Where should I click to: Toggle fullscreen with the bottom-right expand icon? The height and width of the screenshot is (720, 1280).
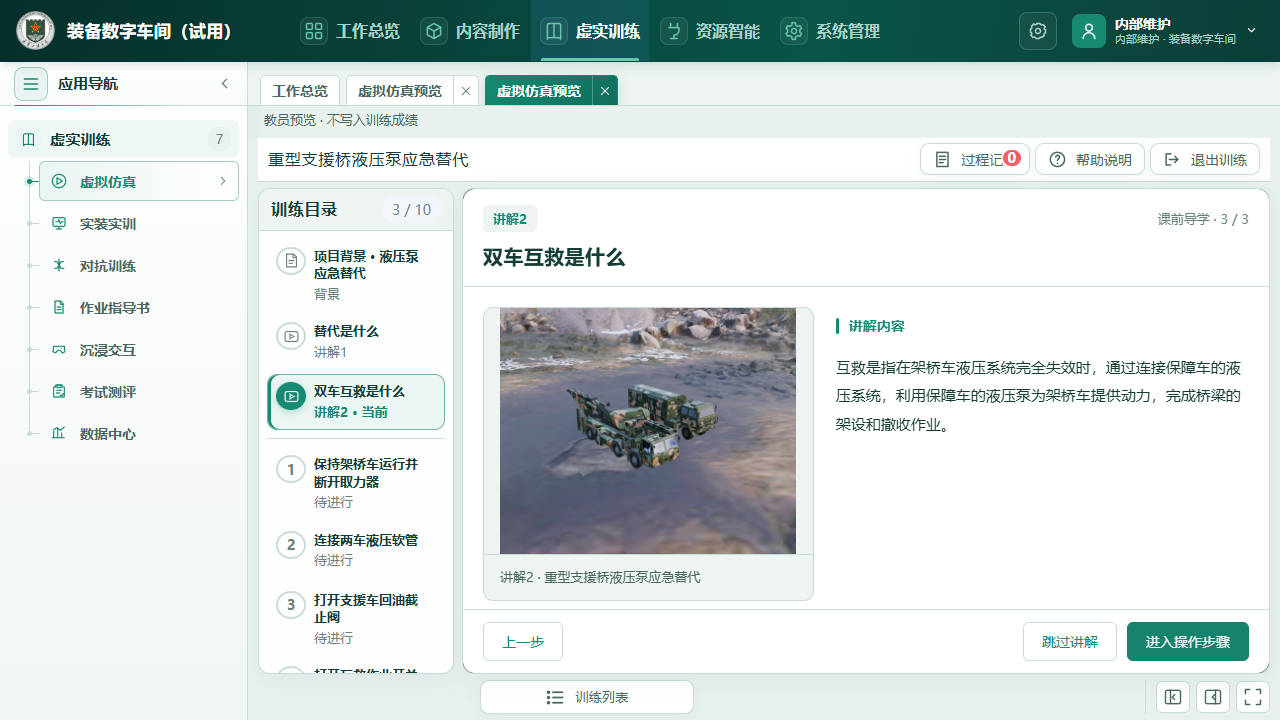point(1253,697)
